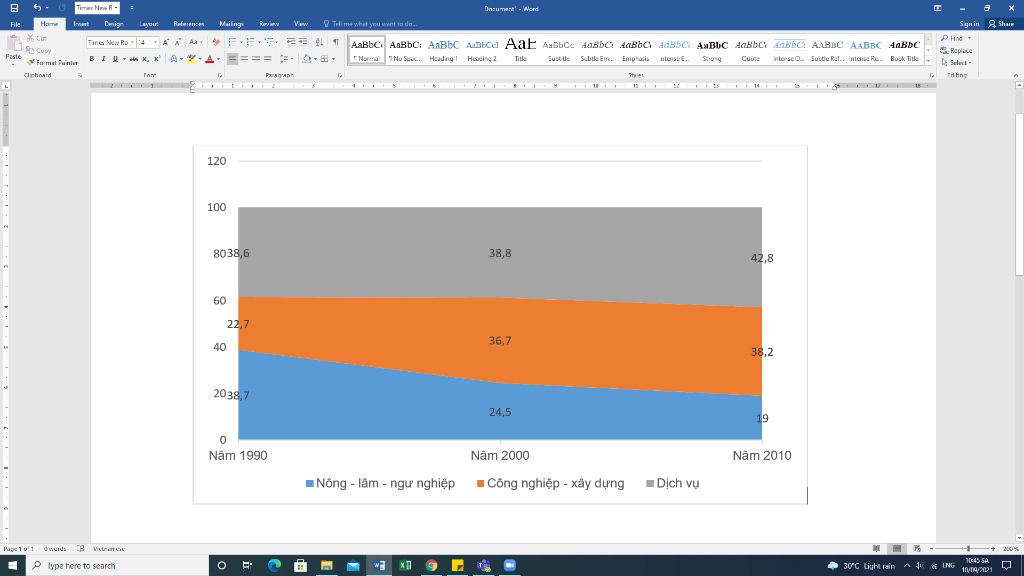The image size is (1024, 576).
Task: Open the Borders dropdown arrow
Action: click(333, 59)
